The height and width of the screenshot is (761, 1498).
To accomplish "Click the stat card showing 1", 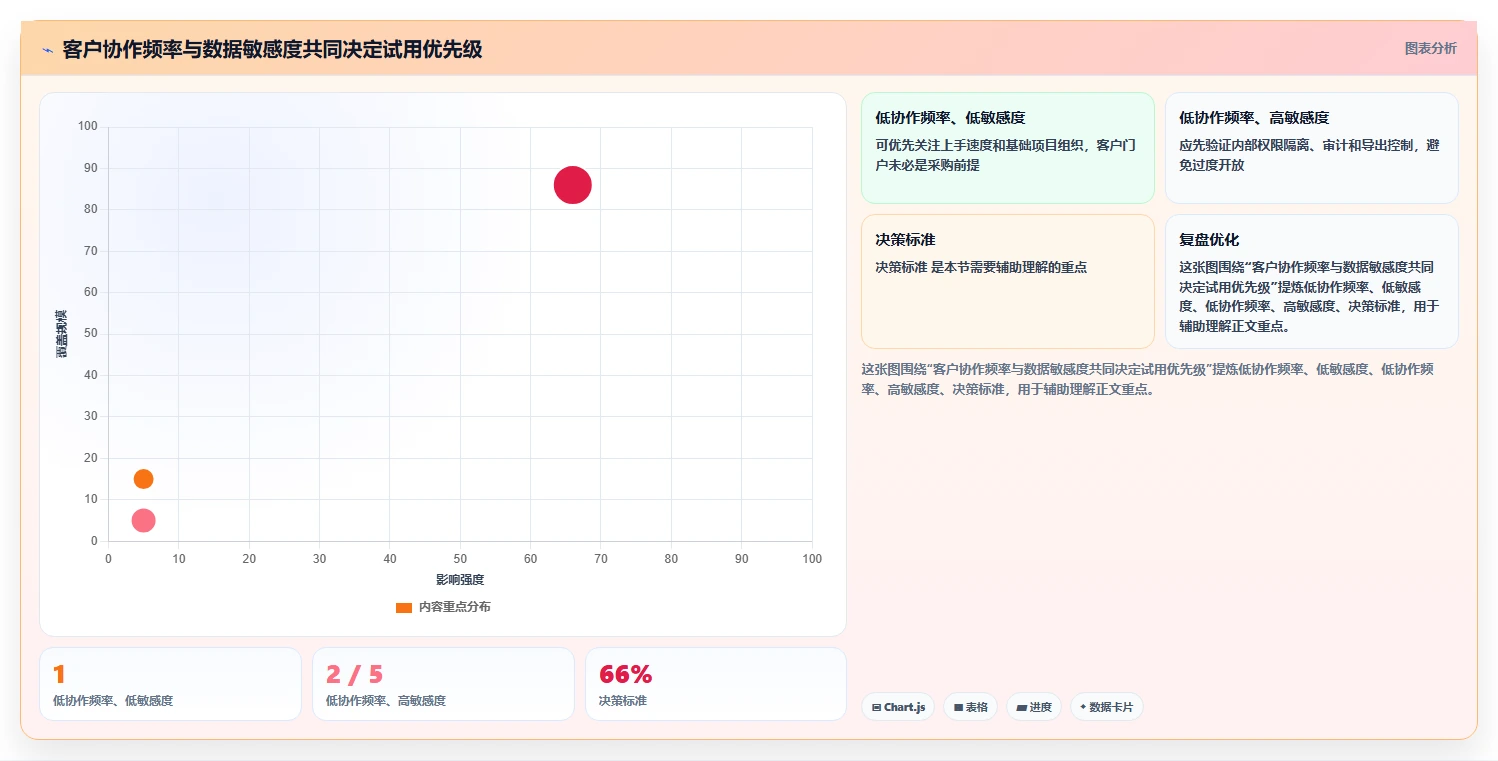I will [170, 684].
